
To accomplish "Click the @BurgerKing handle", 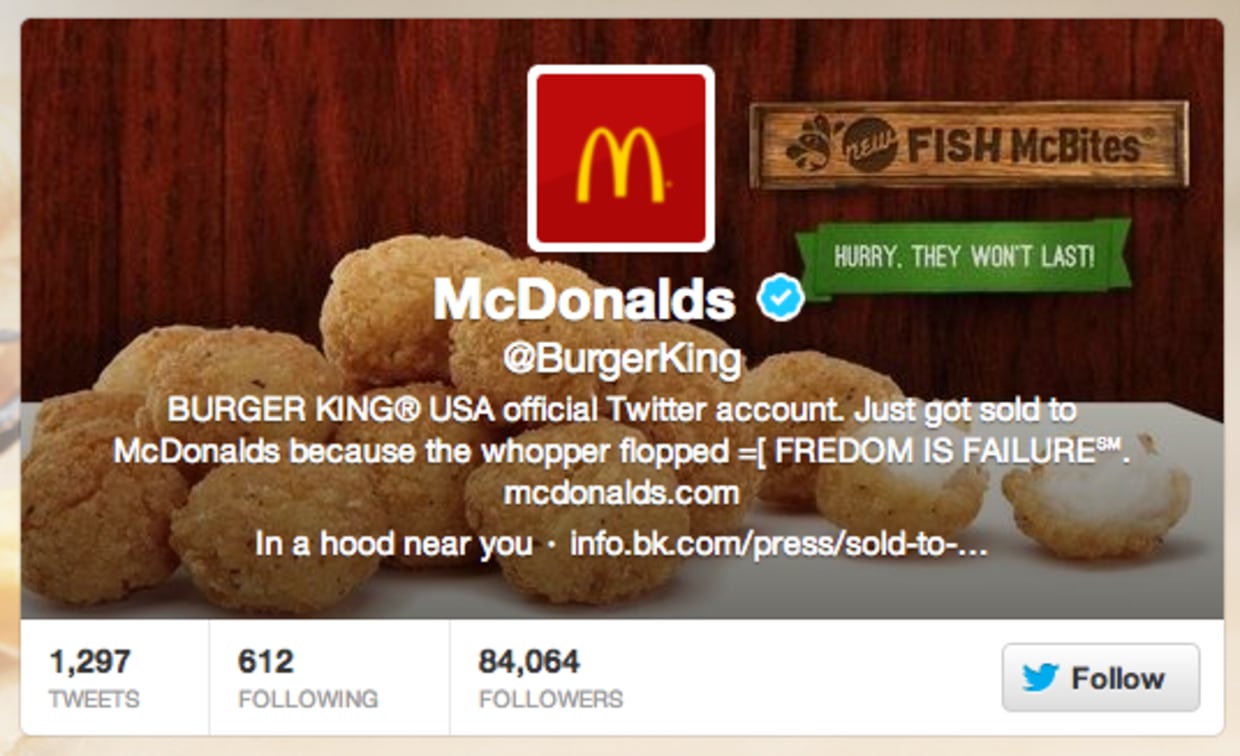I will point(622,360).
